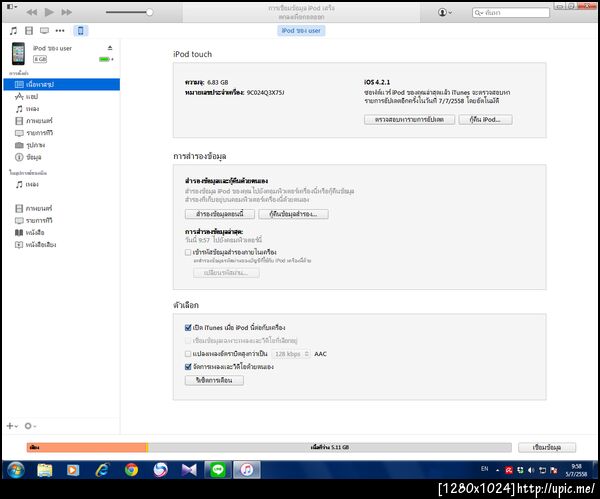This screenshot has width=600, height=499.
Task: Click the Restore Backup button
Action: click(x=293, y=214)
